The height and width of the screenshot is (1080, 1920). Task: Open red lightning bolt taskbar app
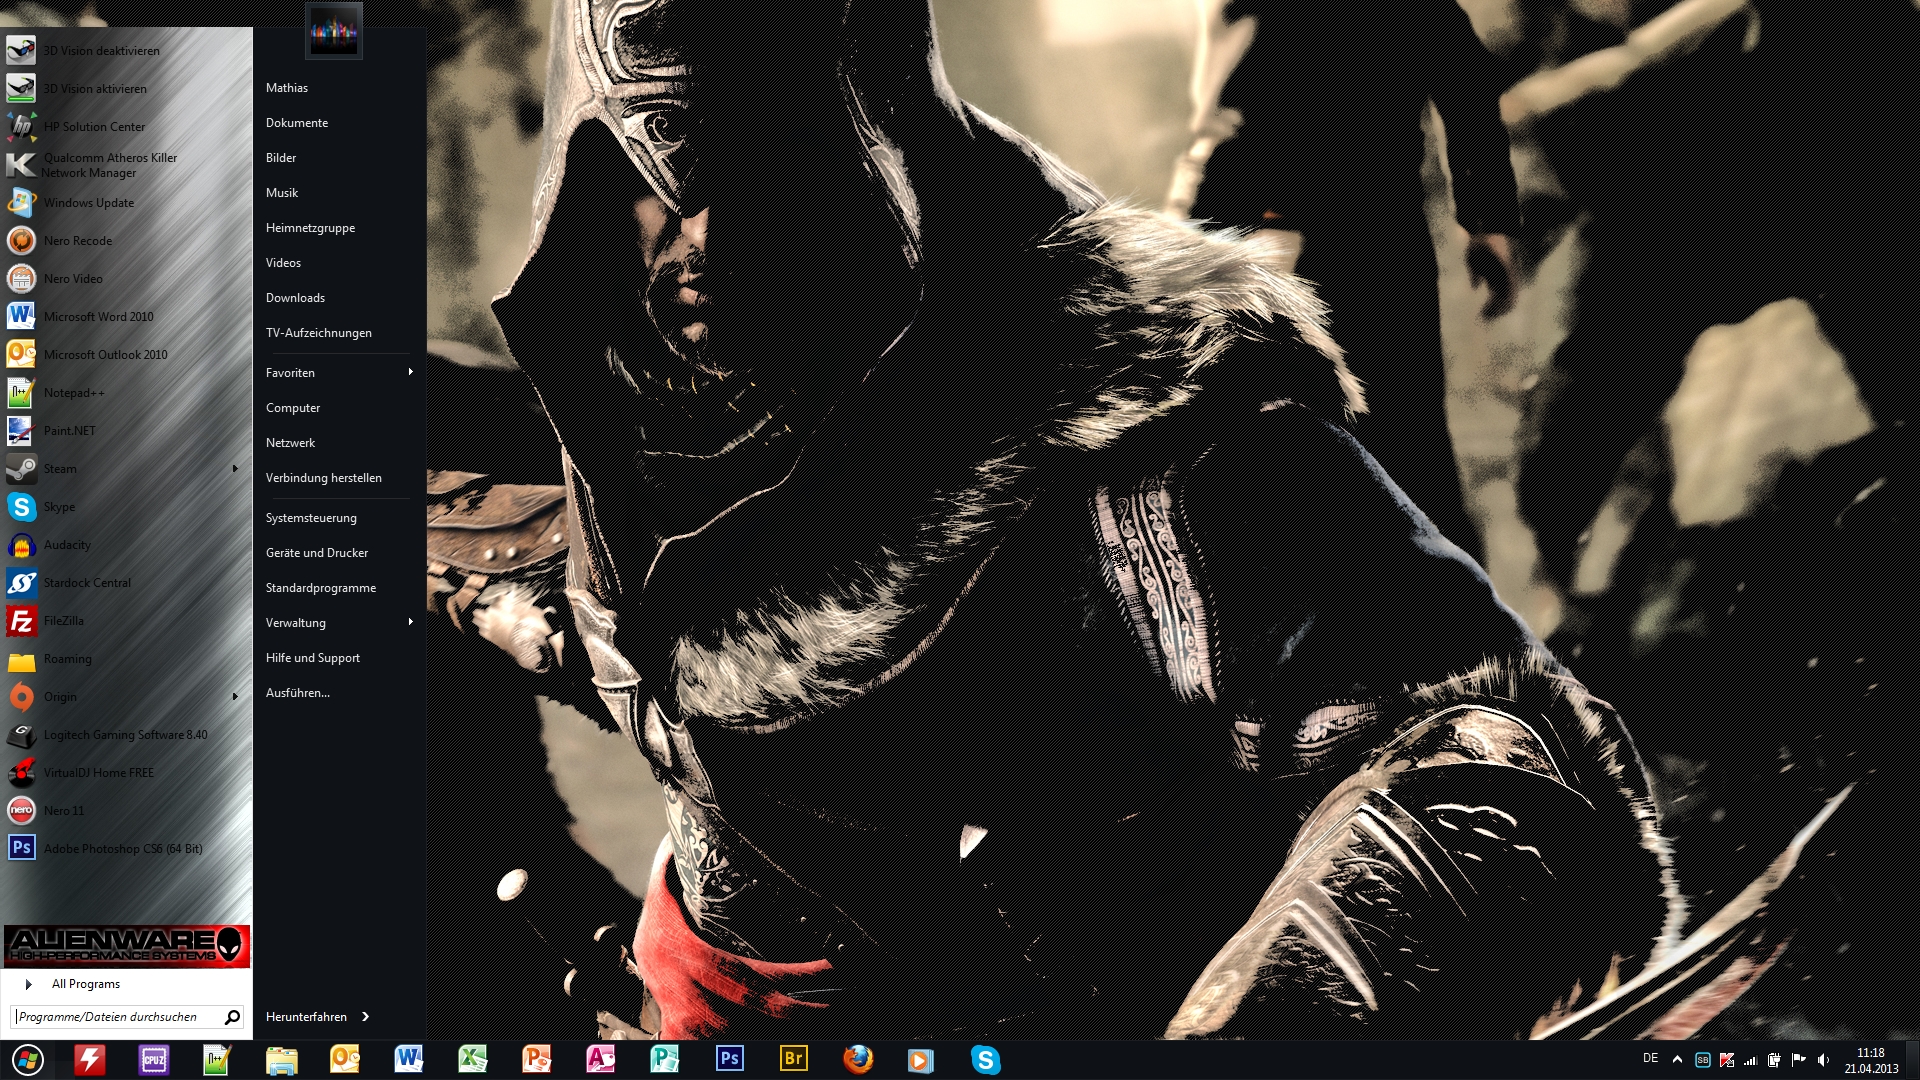[x=90, y=1059]
